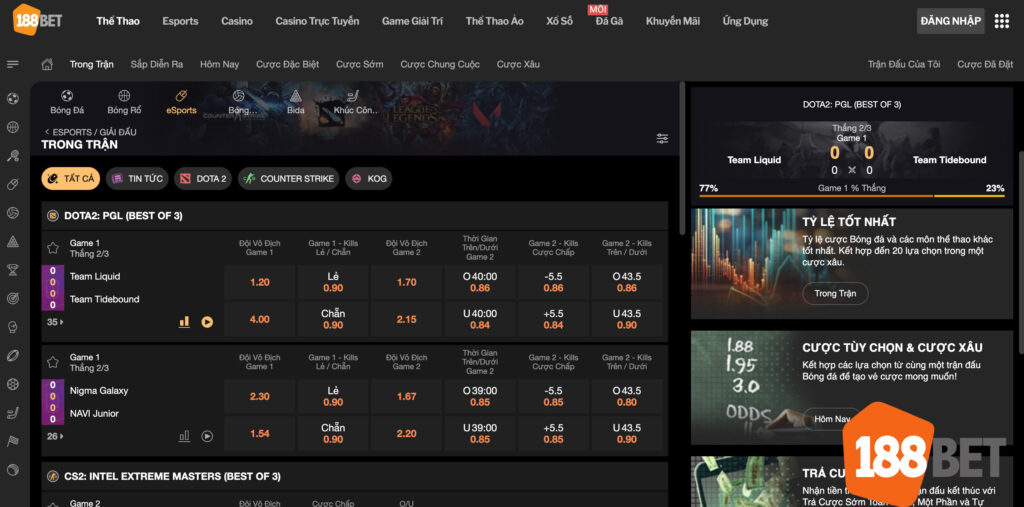Screen dimensions: 1024x507
Task: Play live stream for Nigma Galaxy match
Action: (207, 436)
